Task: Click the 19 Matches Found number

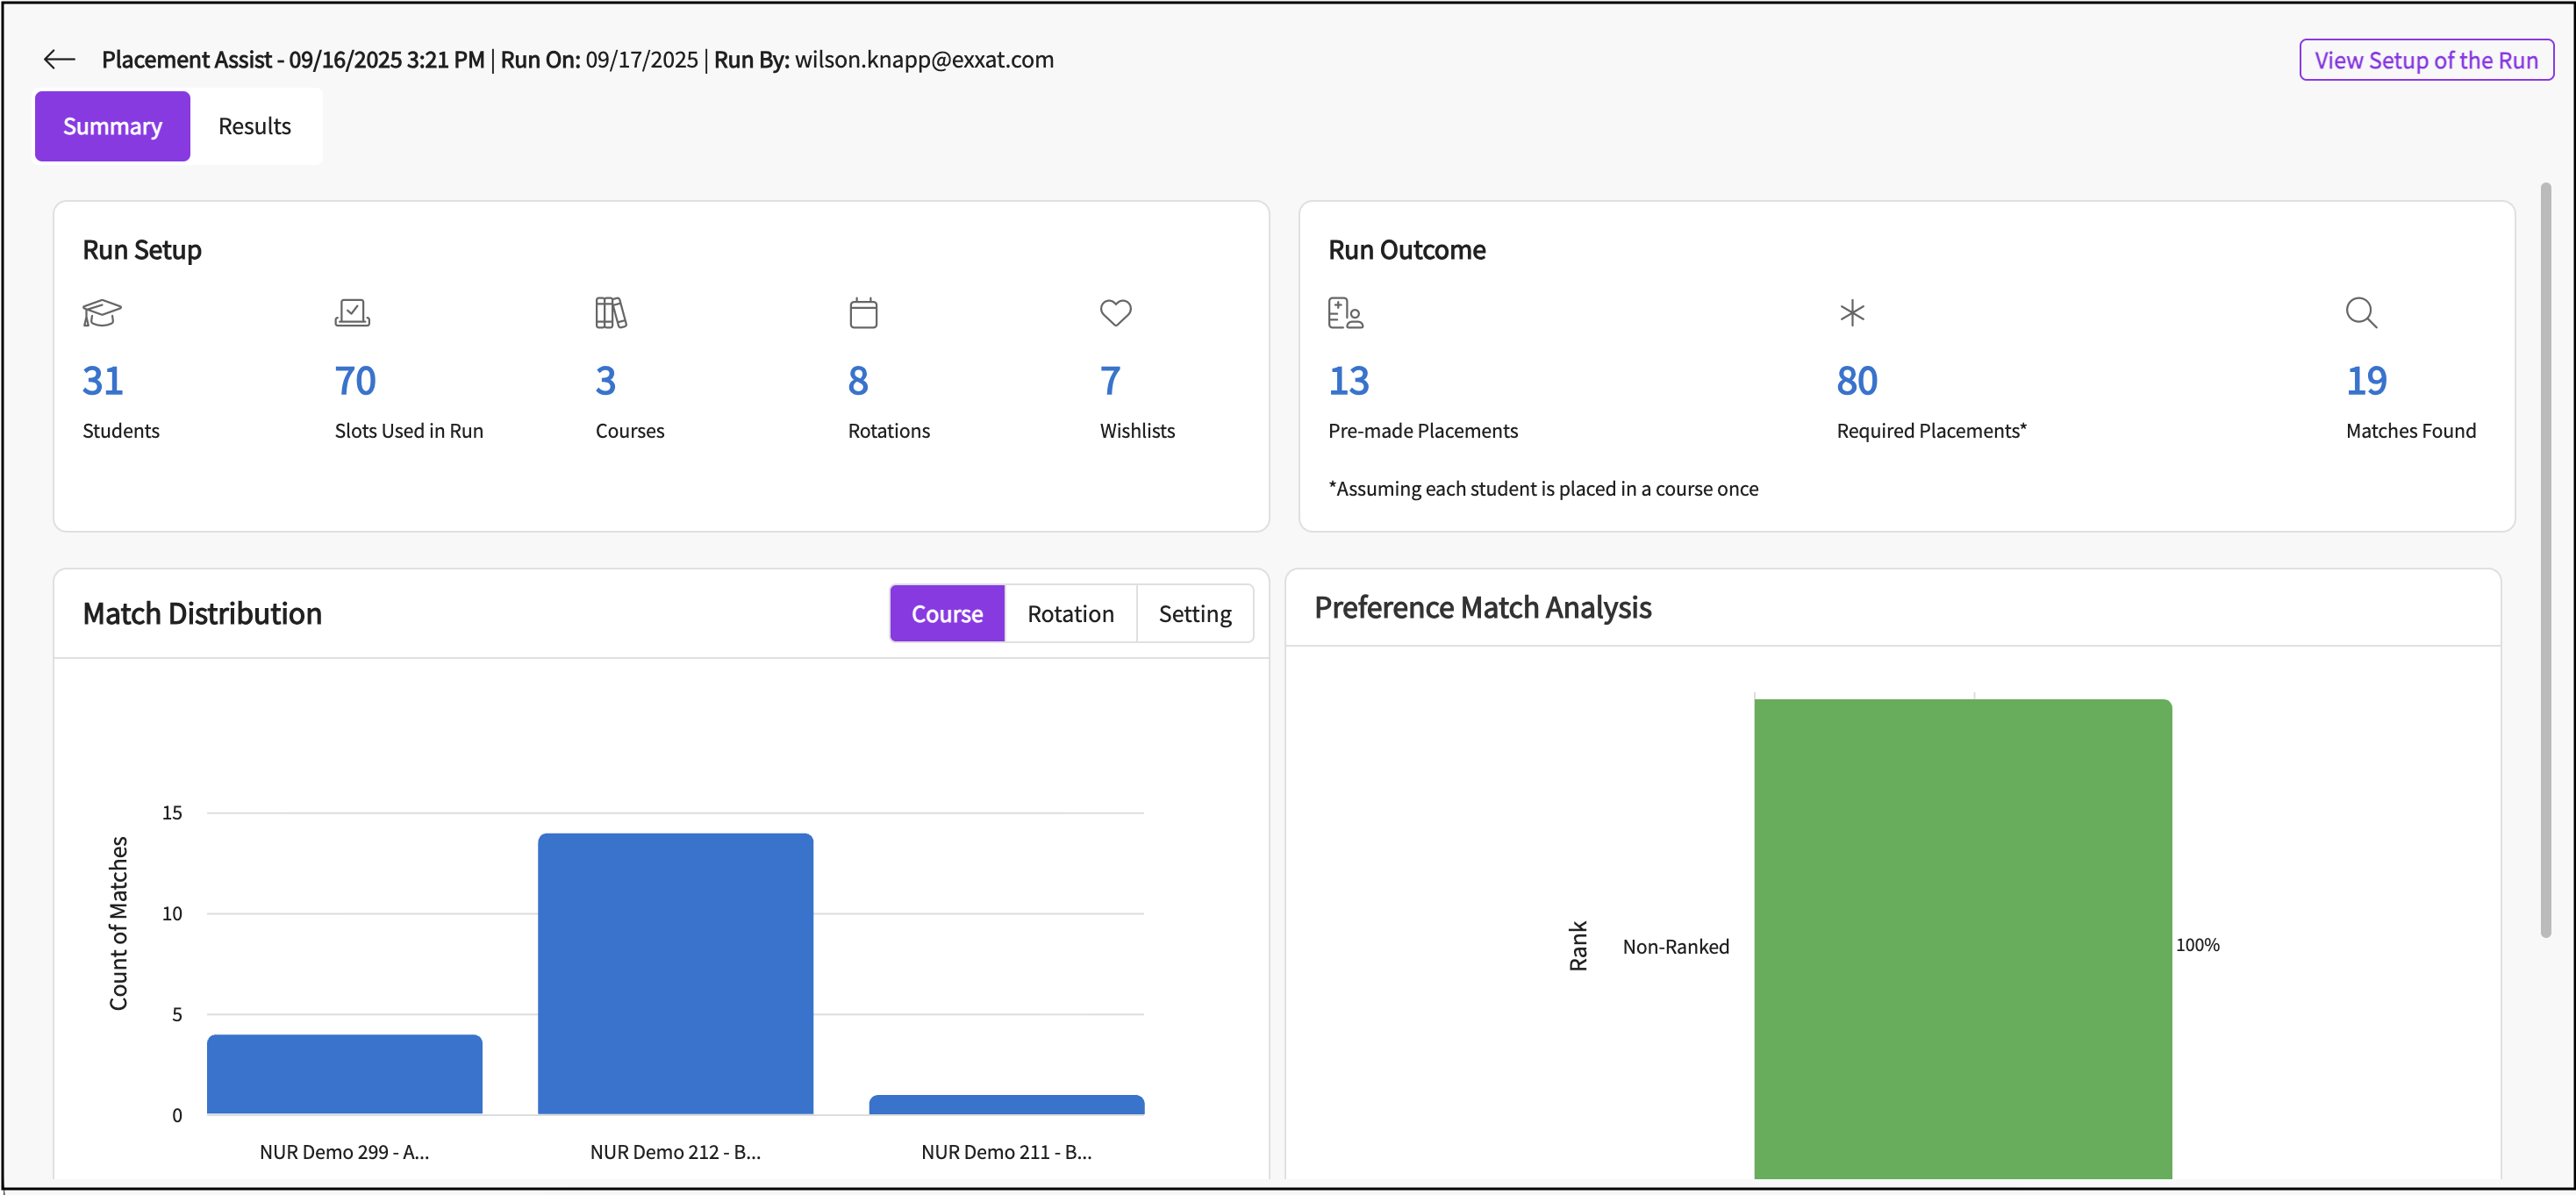Action: [2366, 381]
